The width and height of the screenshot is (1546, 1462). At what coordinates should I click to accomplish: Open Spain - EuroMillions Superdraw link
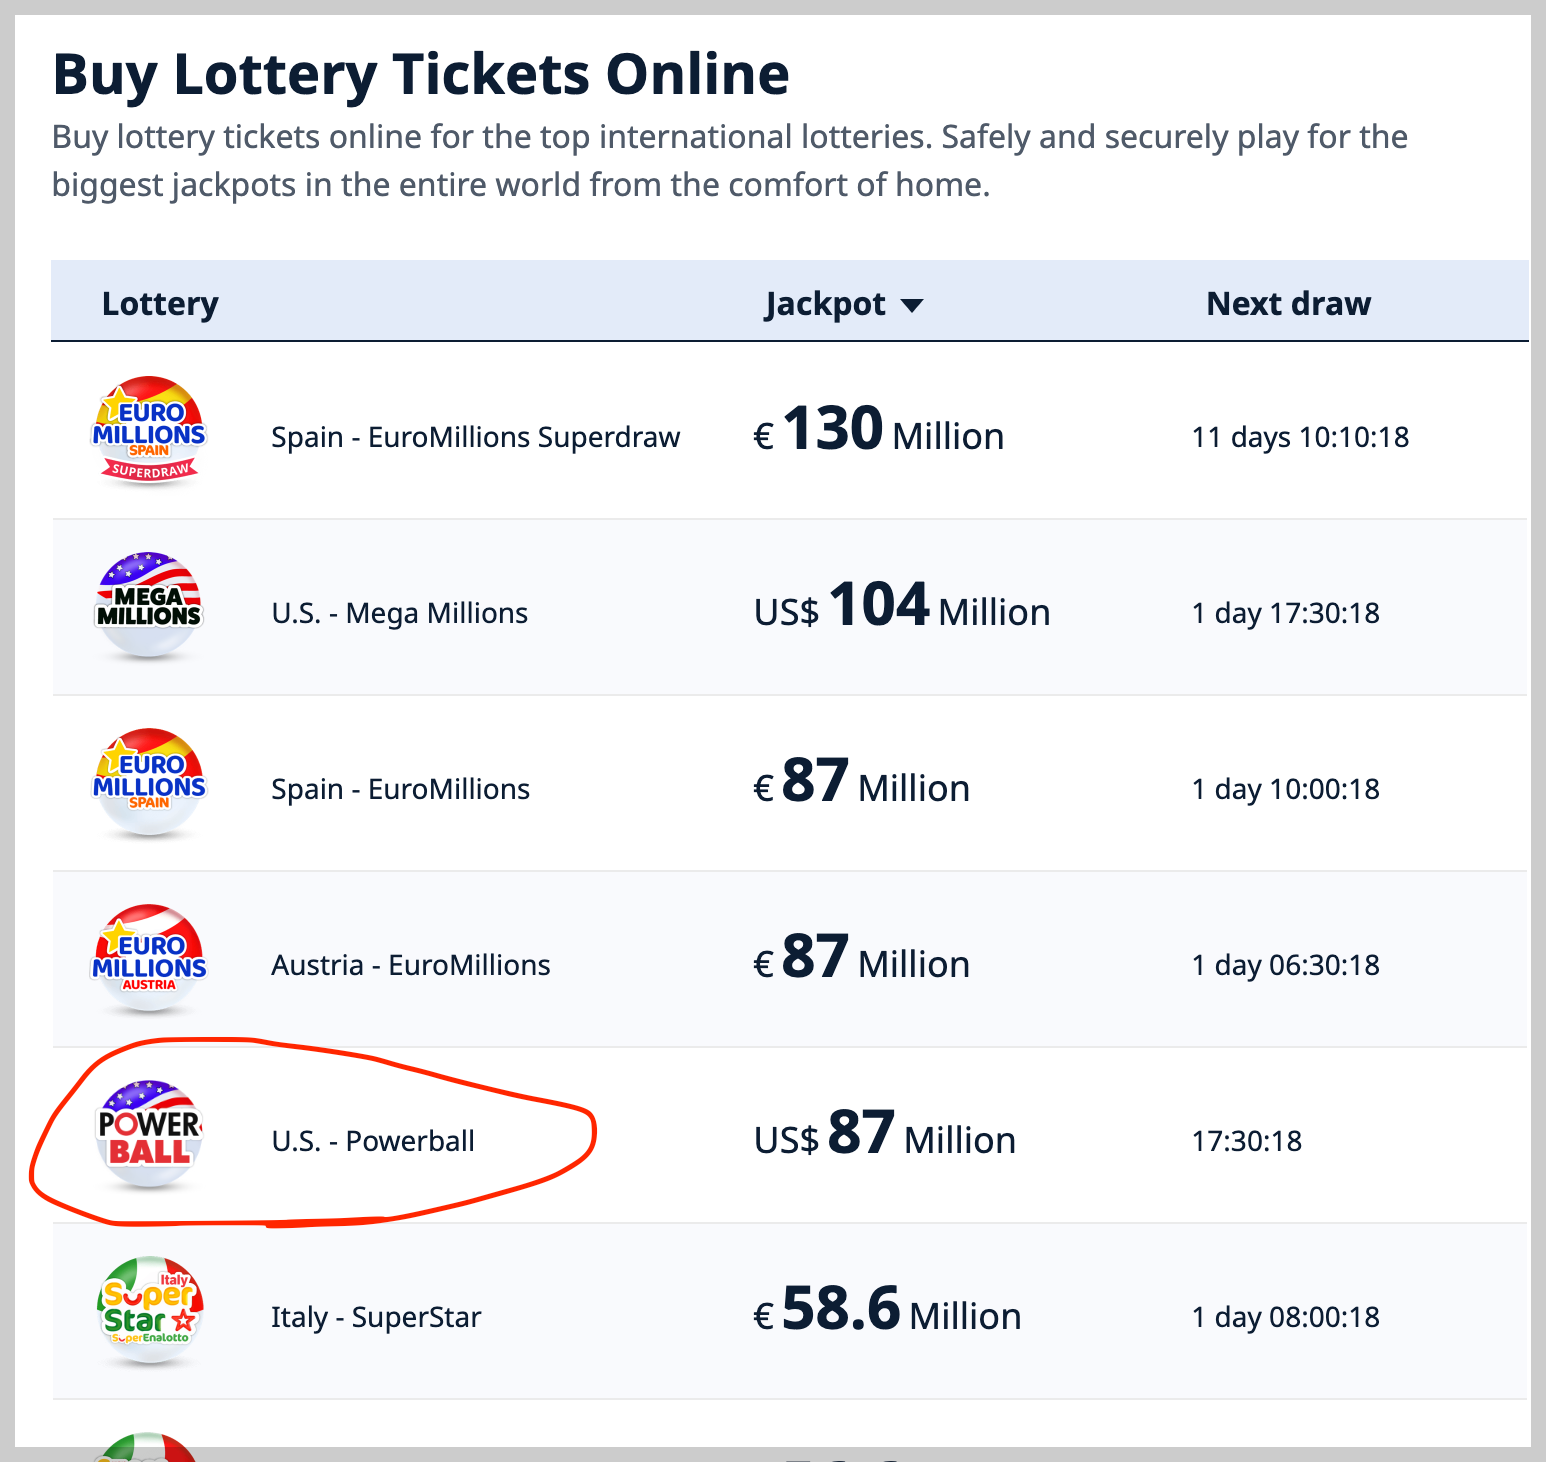[x=475, y=437]
